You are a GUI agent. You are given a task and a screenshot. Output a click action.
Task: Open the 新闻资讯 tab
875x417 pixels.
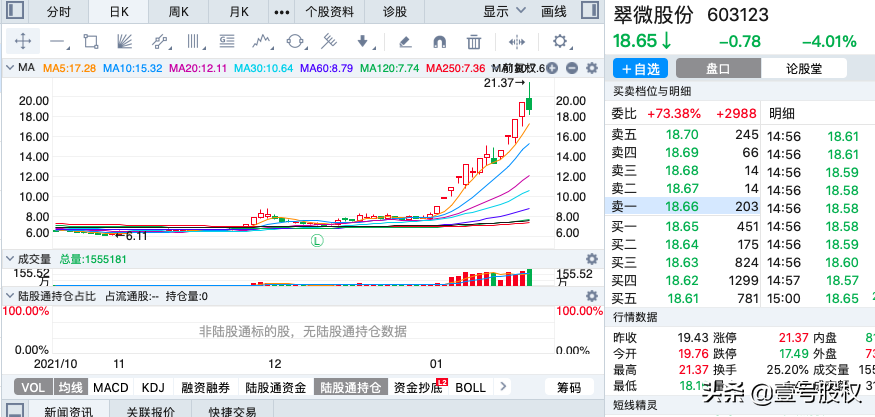[69, 411]
